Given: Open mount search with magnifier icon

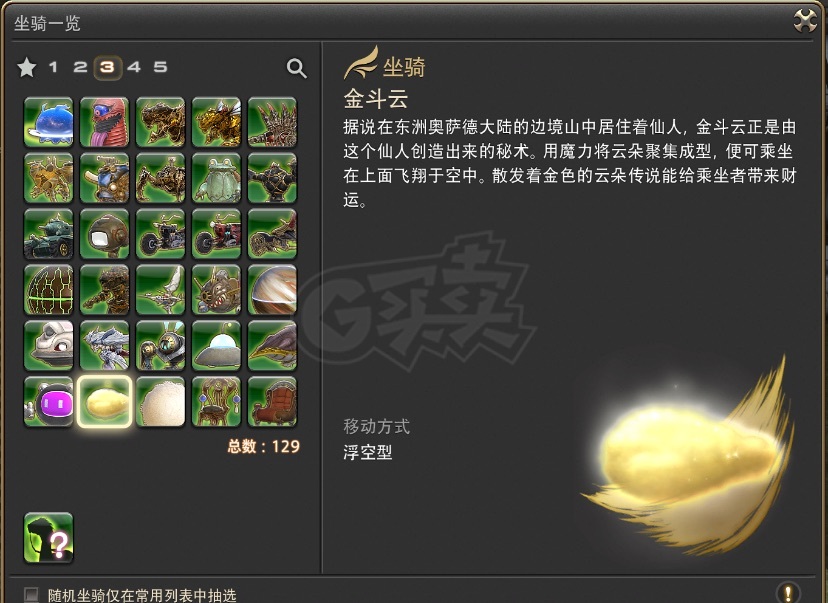Looking at the screenshot, I should (296, 68).
